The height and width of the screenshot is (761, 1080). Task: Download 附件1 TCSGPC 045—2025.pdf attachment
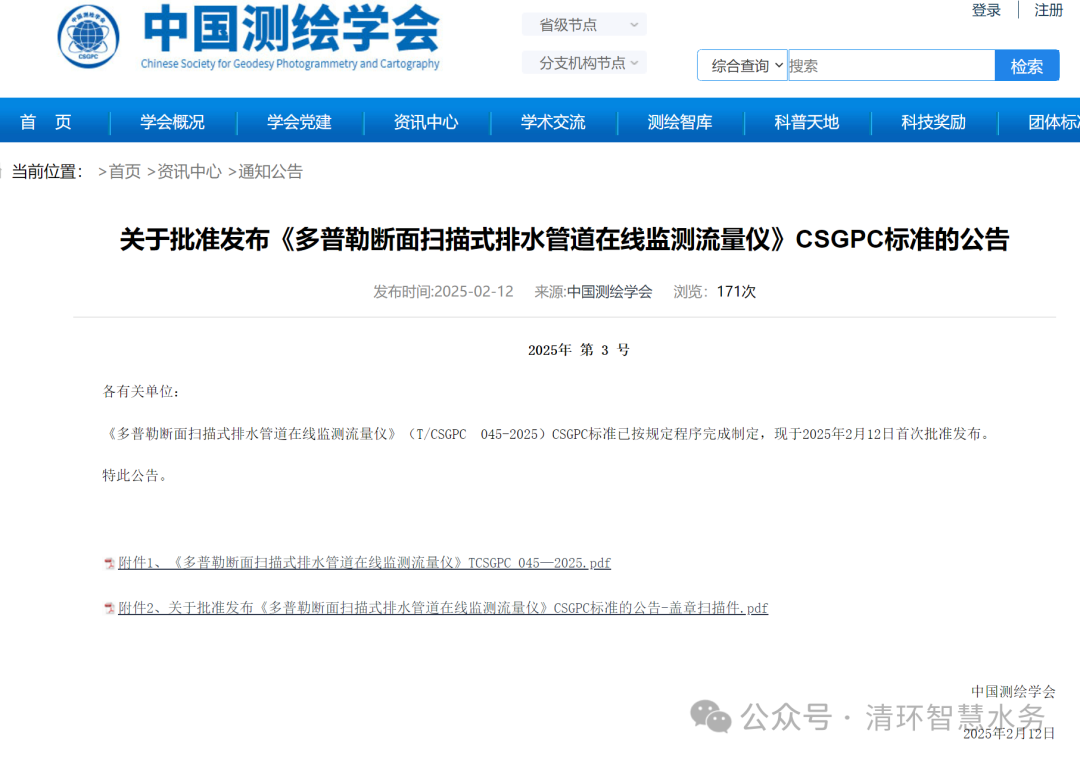364,563
